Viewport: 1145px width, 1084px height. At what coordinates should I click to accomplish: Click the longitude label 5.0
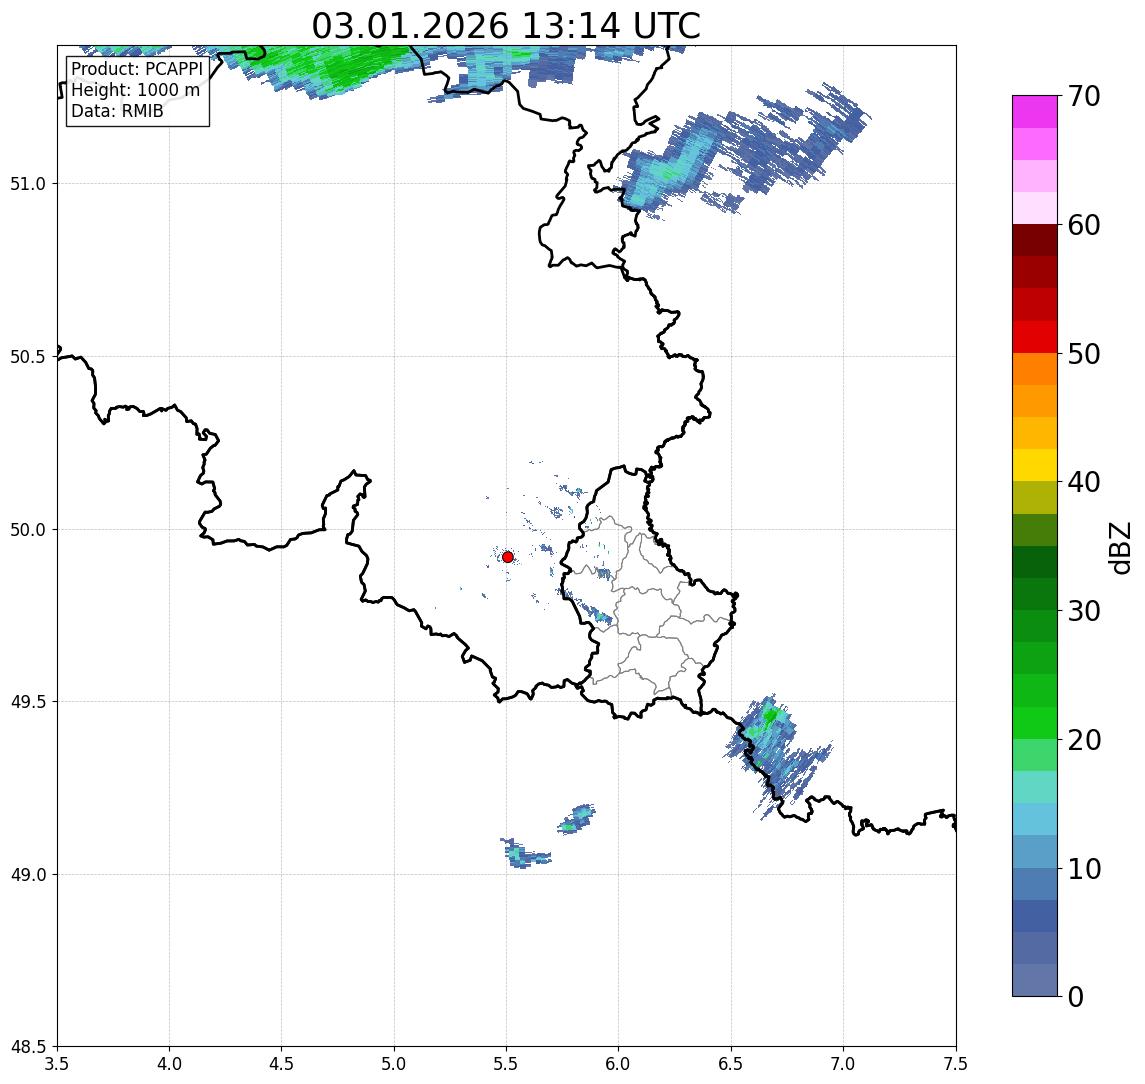[394, 1063]
